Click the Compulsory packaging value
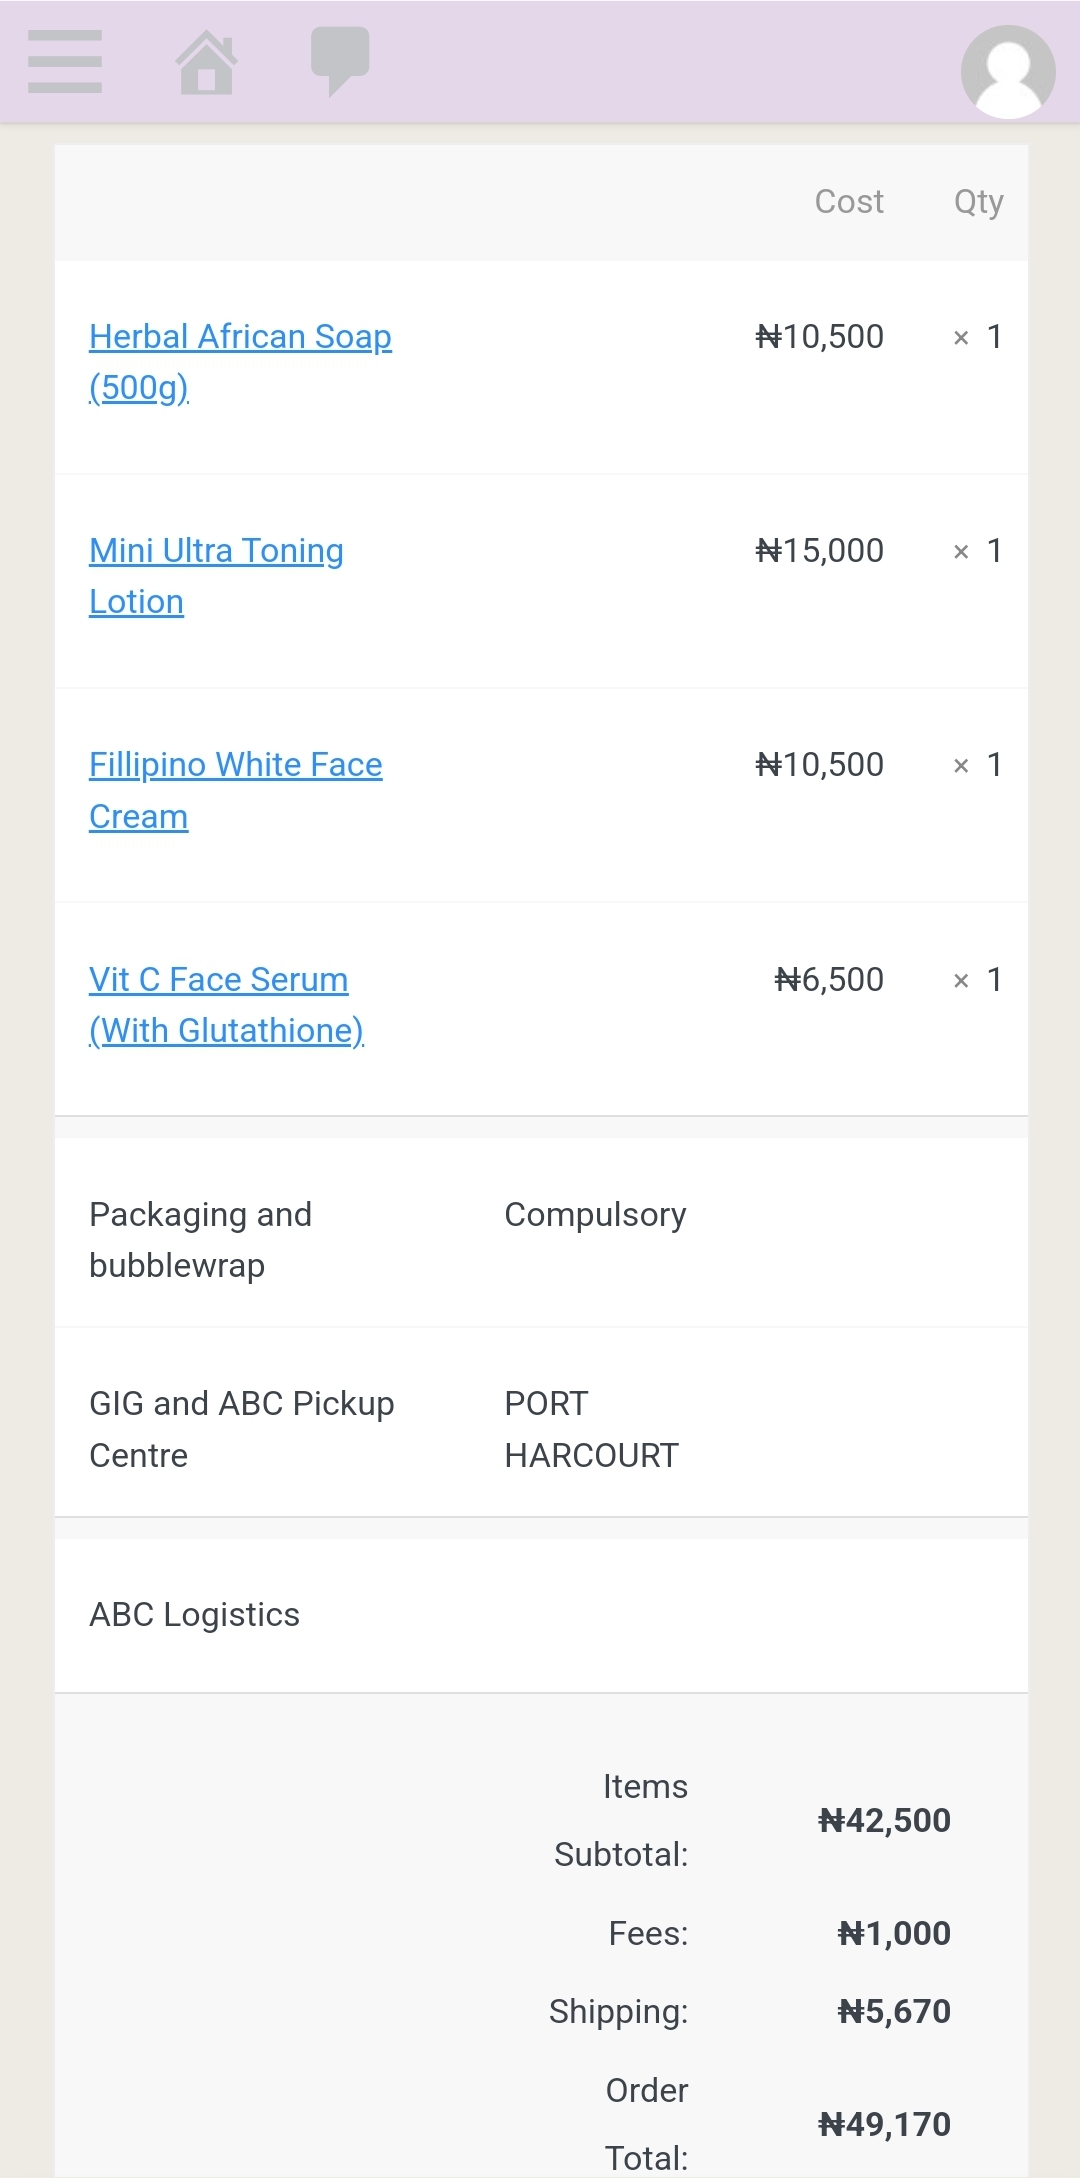Image resolution: width=1080 pixels, height=2178 pixels. (x=595, y=1215)
